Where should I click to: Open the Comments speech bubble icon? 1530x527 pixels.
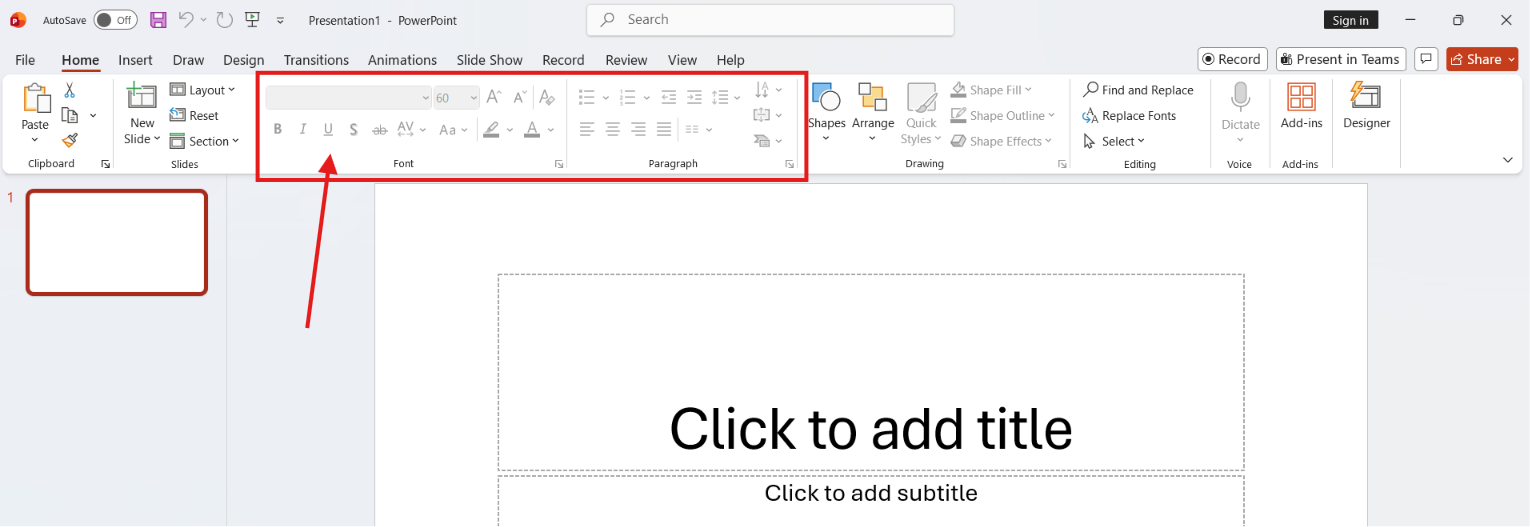[x=1427, y=59]
